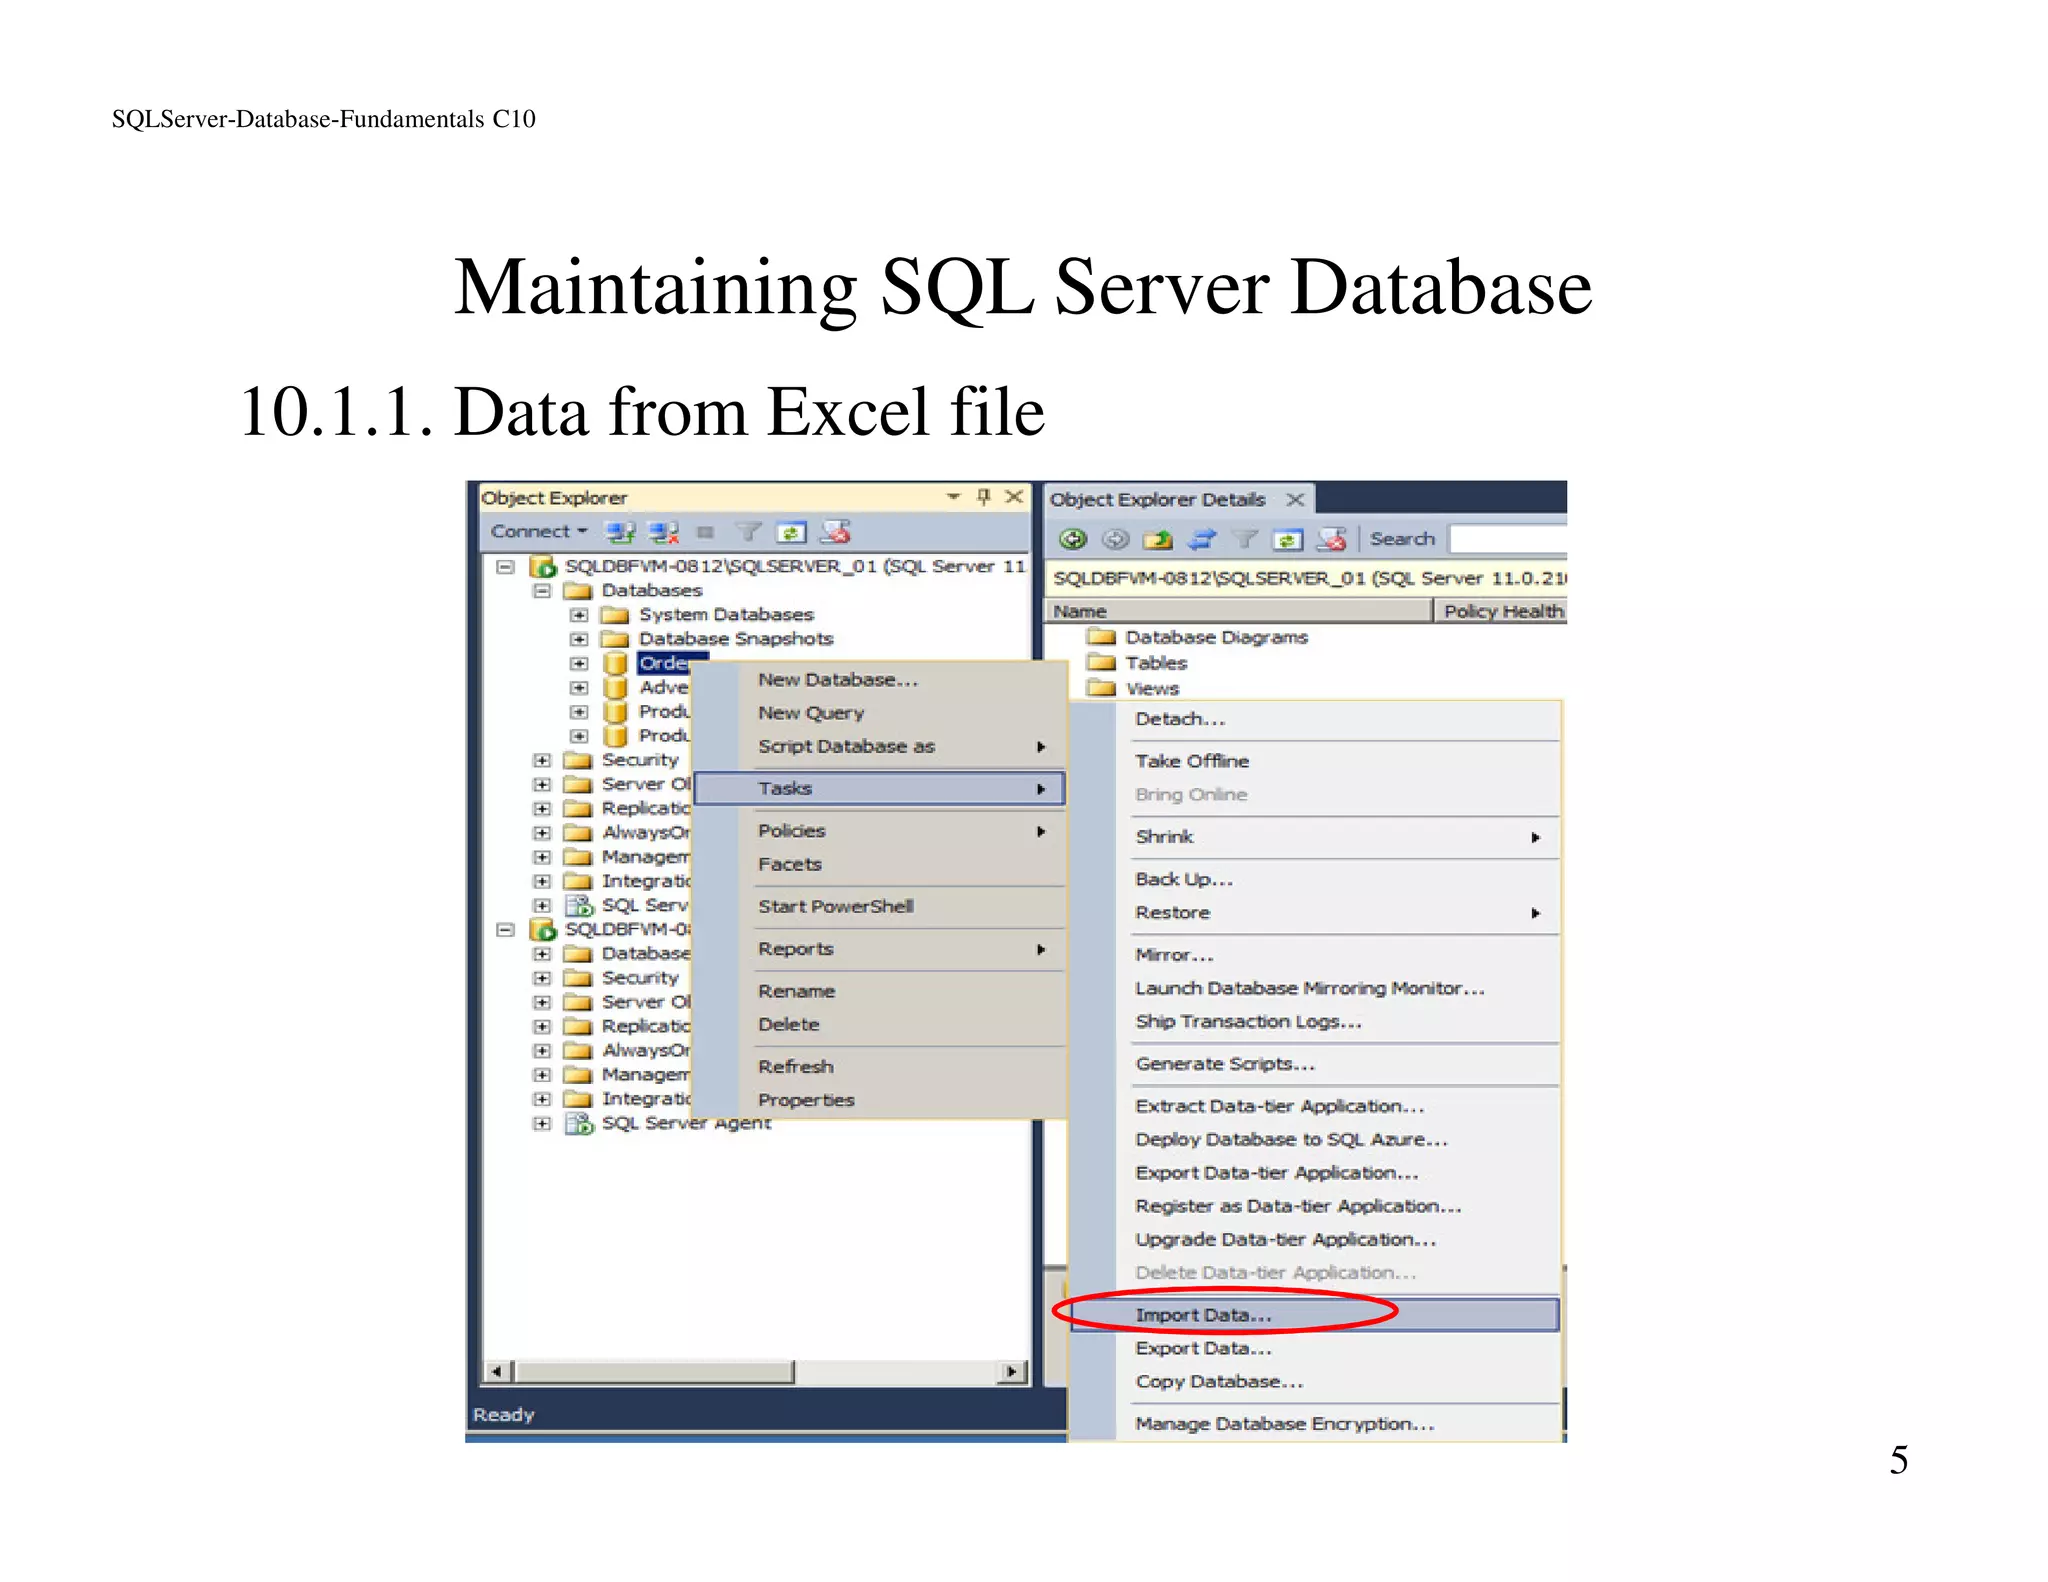The image size is (2048, 1582).
Task: Click Connect Object Explorer icon in toolbar
Action: point(621,532)
